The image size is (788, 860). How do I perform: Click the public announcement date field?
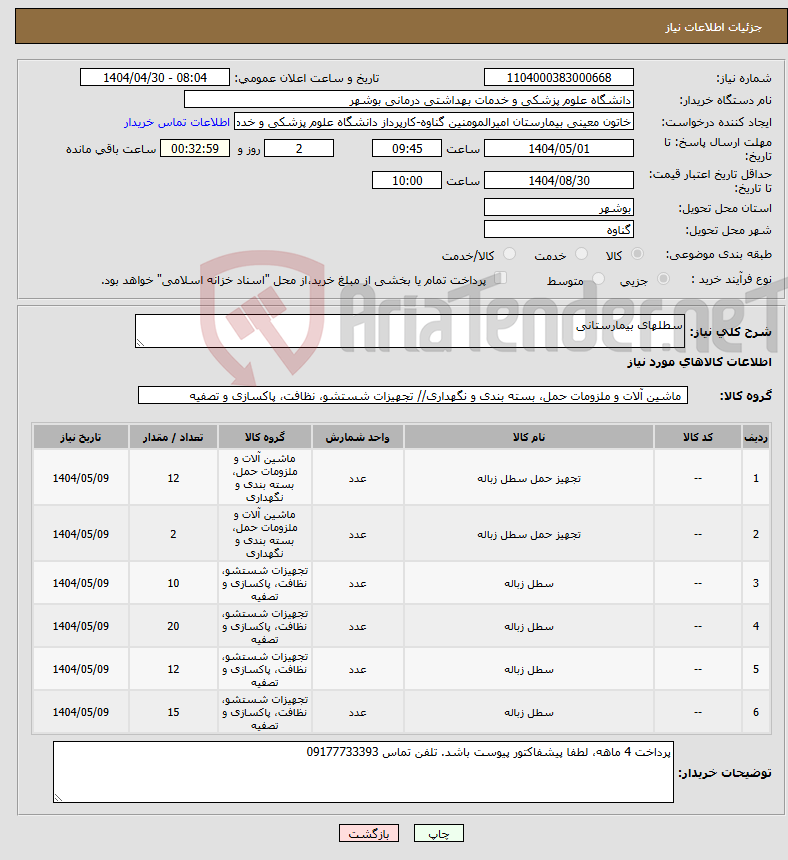155,77
